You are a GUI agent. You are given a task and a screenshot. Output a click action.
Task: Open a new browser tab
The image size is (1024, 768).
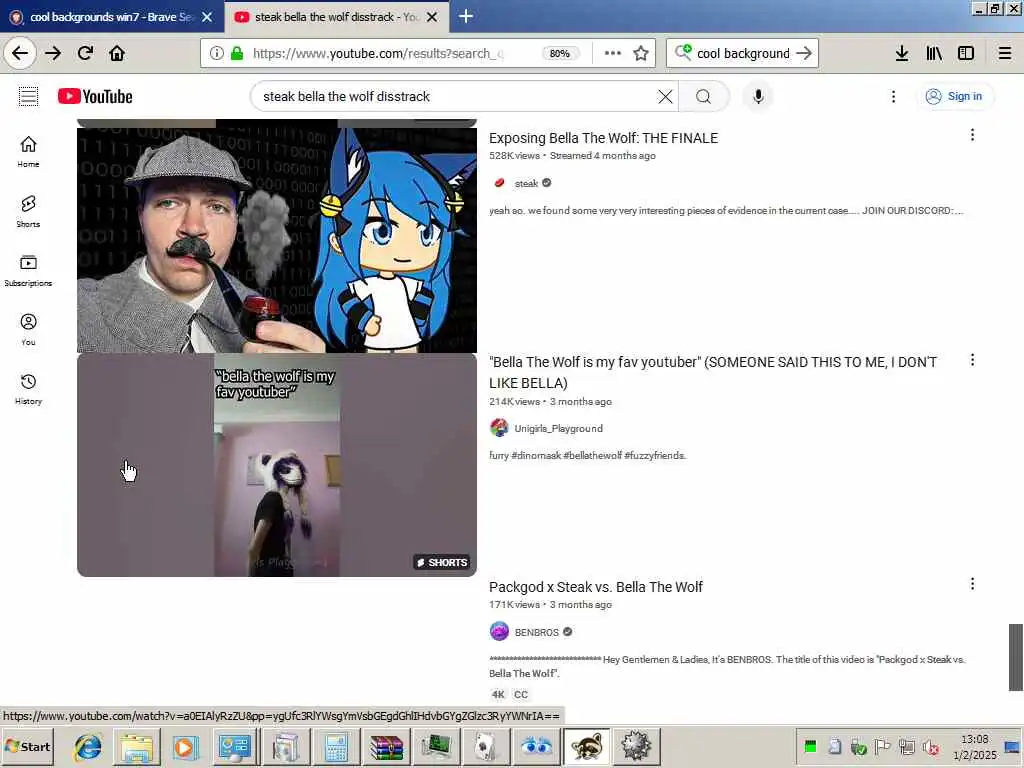point(466,16)
